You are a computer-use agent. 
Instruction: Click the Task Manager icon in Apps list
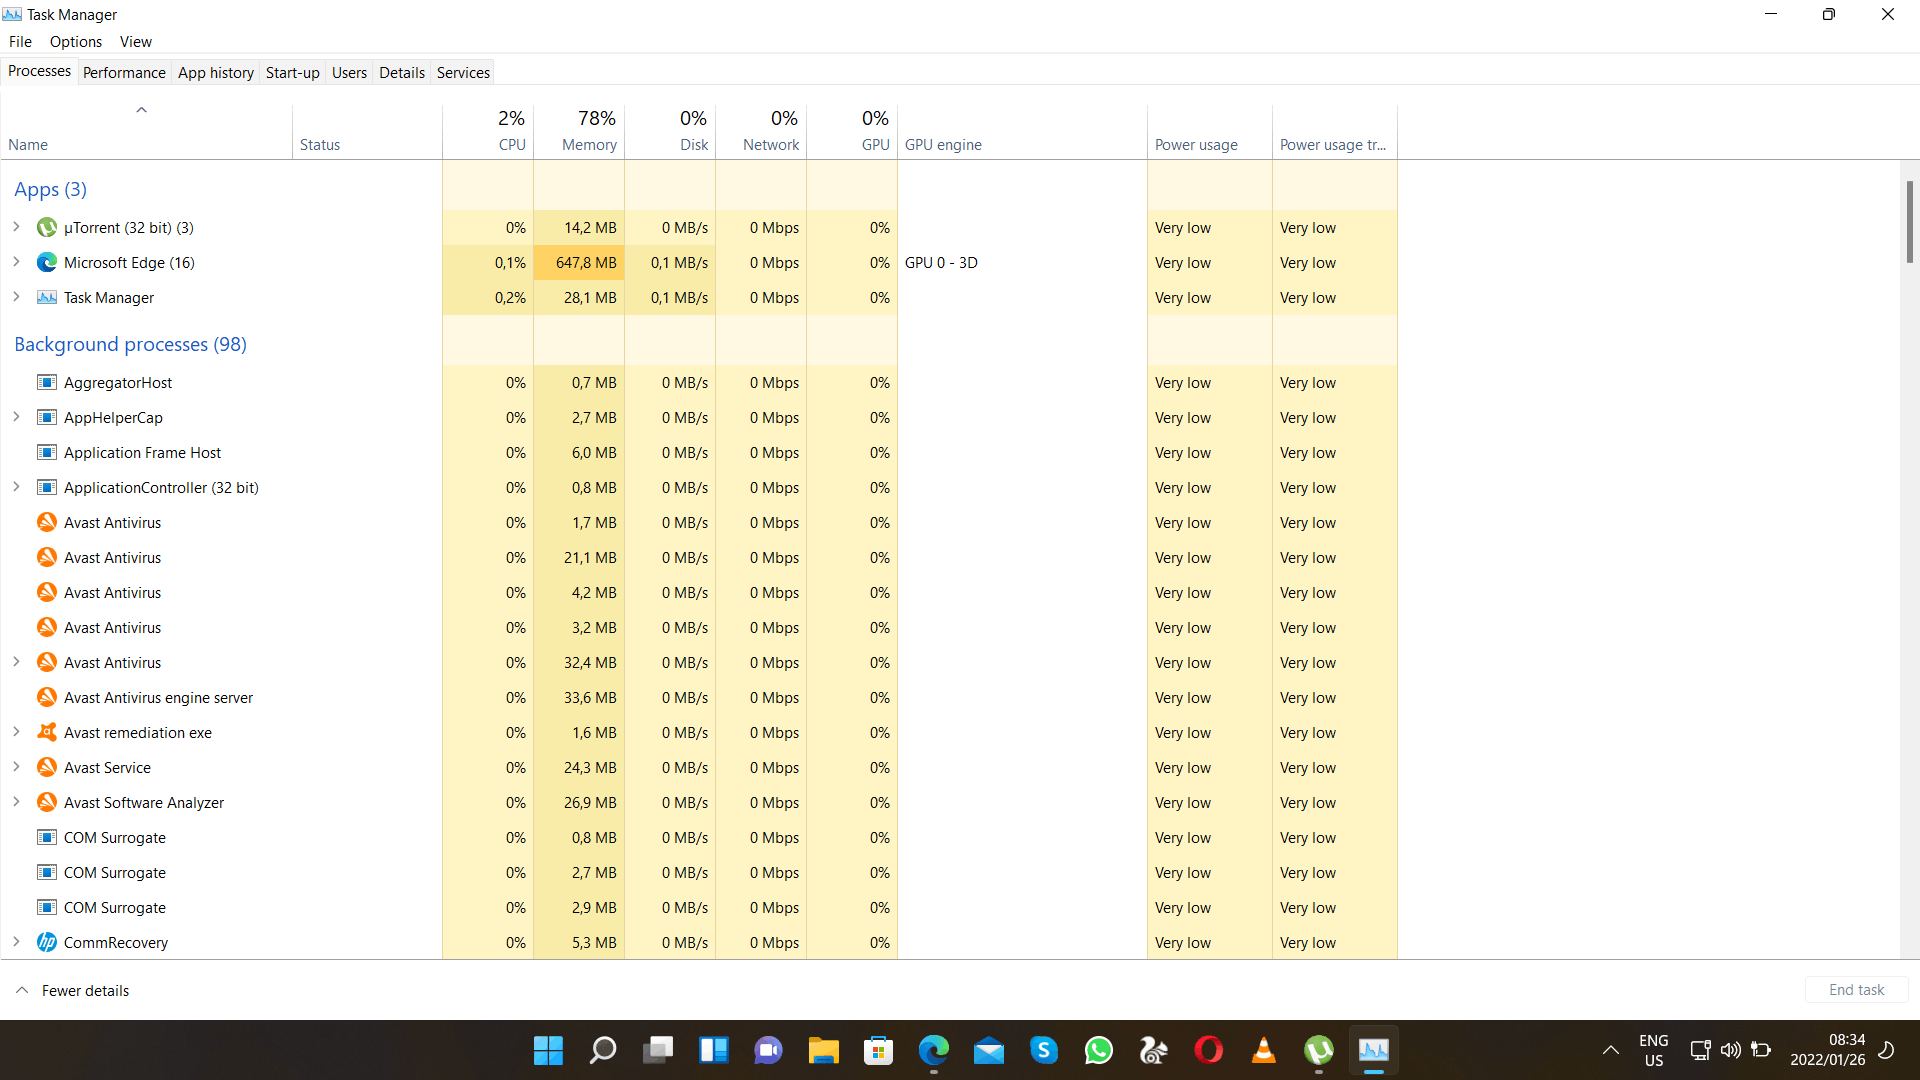[46, 298]
